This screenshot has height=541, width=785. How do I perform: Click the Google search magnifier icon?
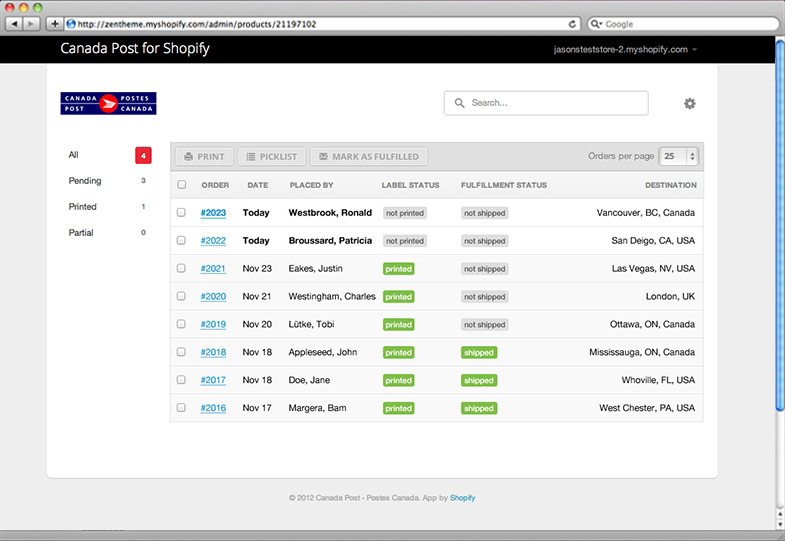point(595,24)
